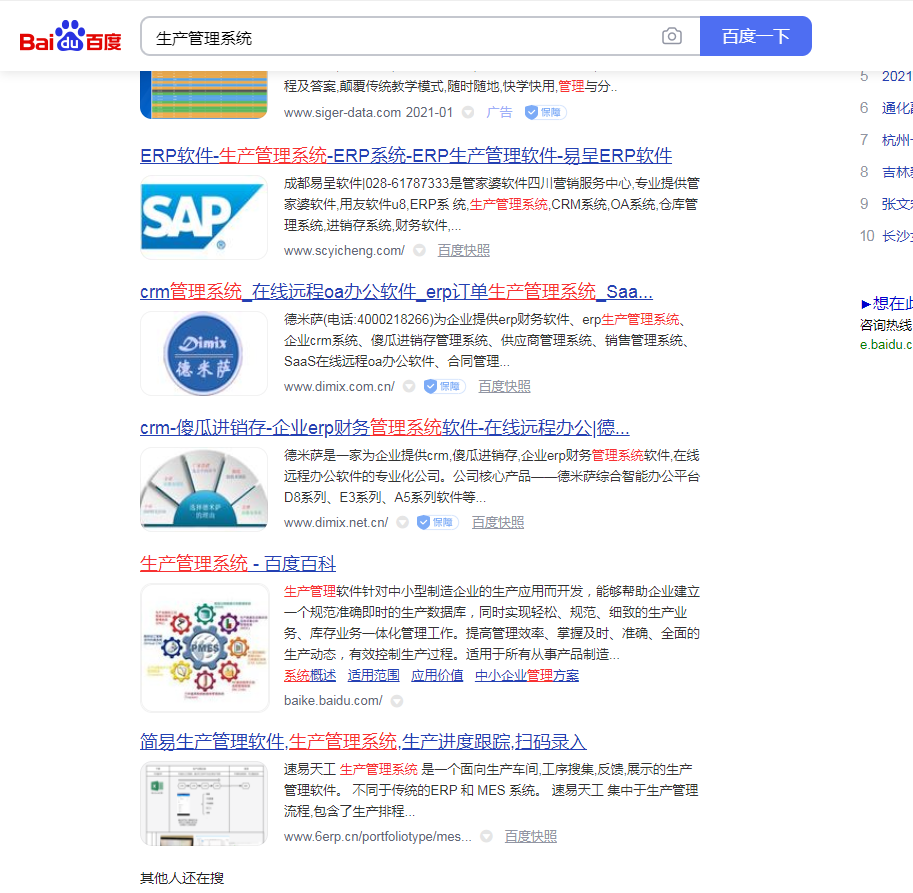Open the siger-data.com result thumbnail
This screenshot has width=913, height=893.
(x=204, y=94)
